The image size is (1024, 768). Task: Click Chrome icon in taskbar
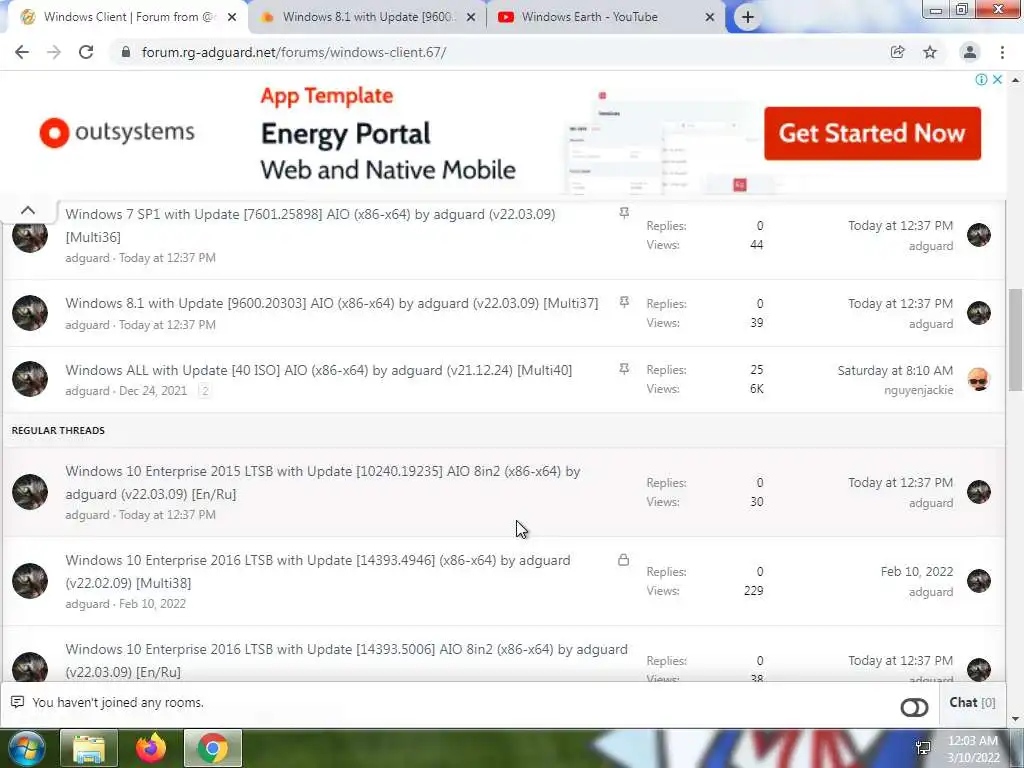click(x=213, y=748)
